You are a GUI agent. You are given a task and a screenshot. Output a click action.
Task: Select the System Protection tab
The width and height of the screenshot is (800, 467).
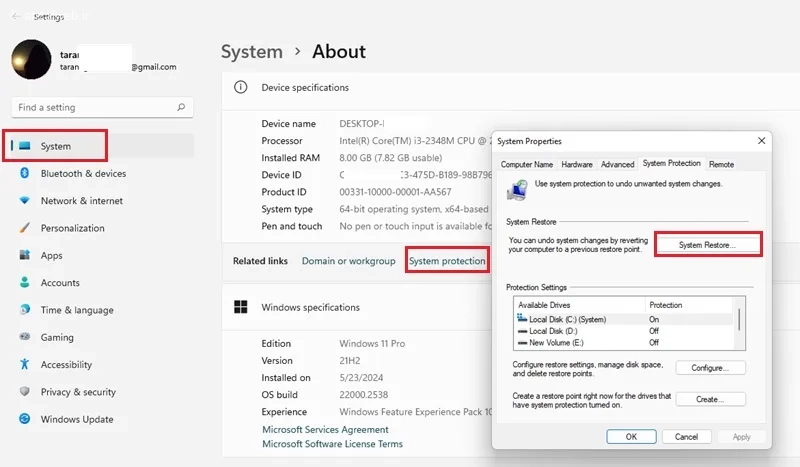(671, 163)
